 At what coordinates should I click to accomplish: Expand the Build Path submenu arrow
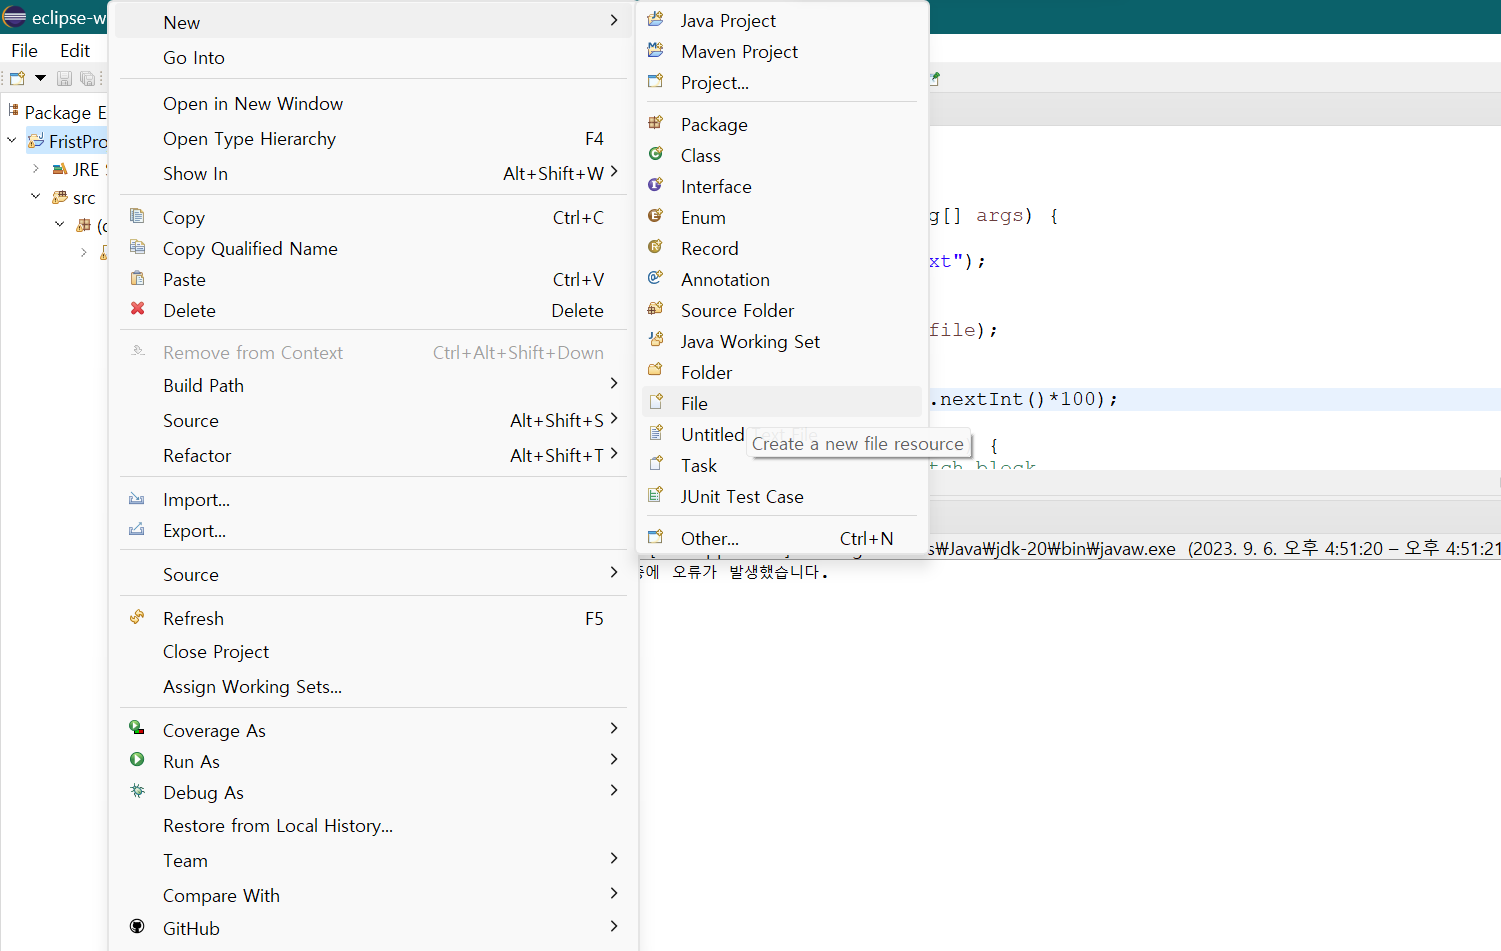tap(614, 384)
